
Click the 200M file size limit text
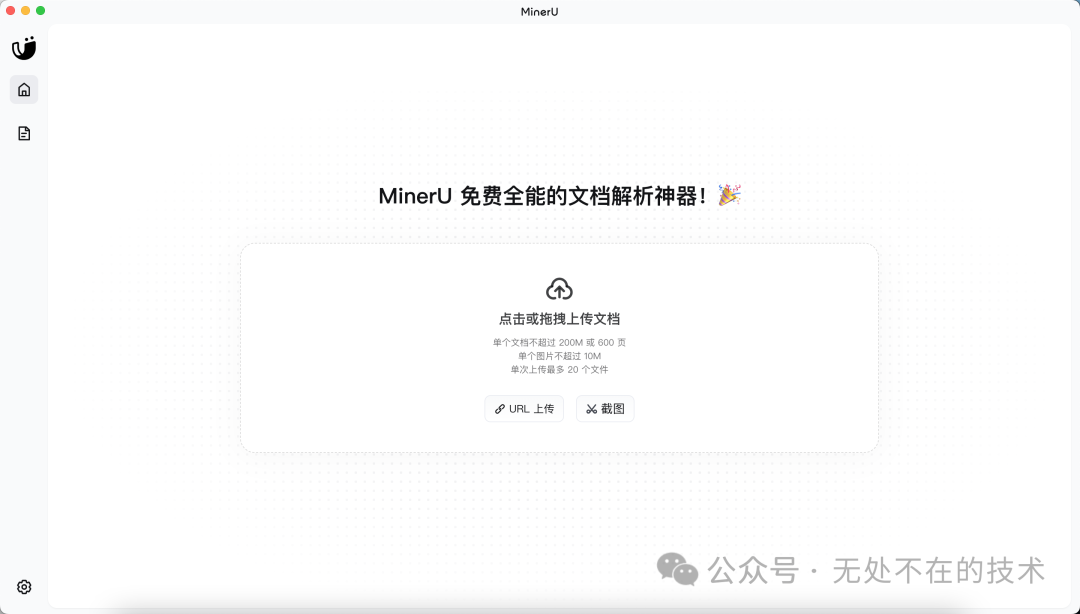(559, 342)
